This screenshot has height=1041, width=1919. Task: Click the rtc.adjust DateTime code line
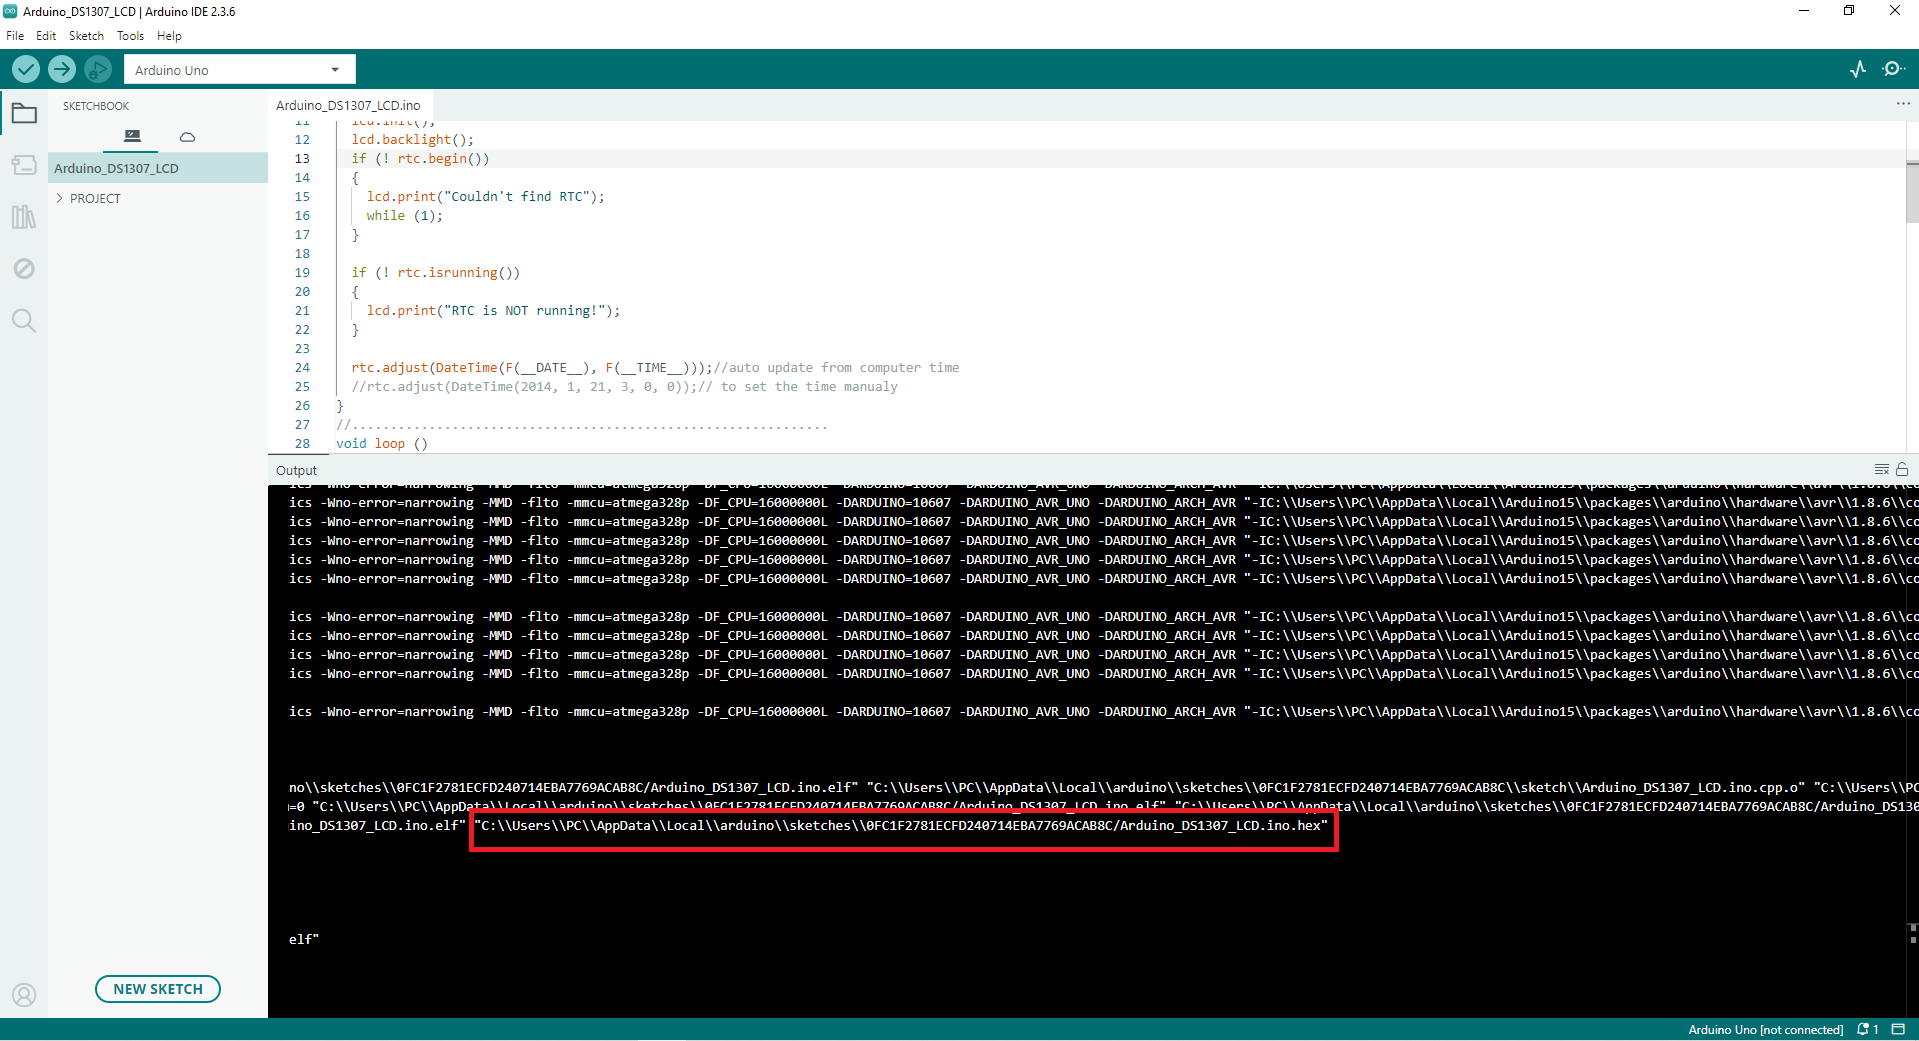tap(655, 368)
